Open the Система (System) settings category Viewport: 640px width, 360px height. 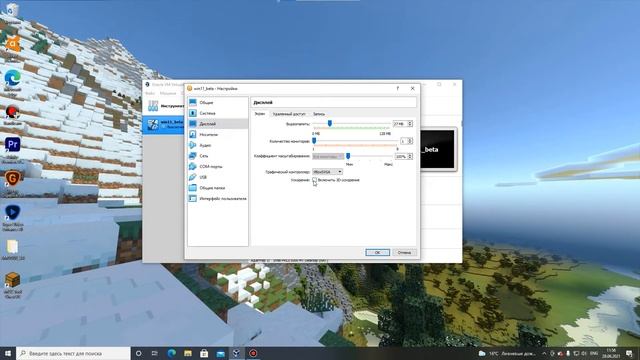pos(218,113)
